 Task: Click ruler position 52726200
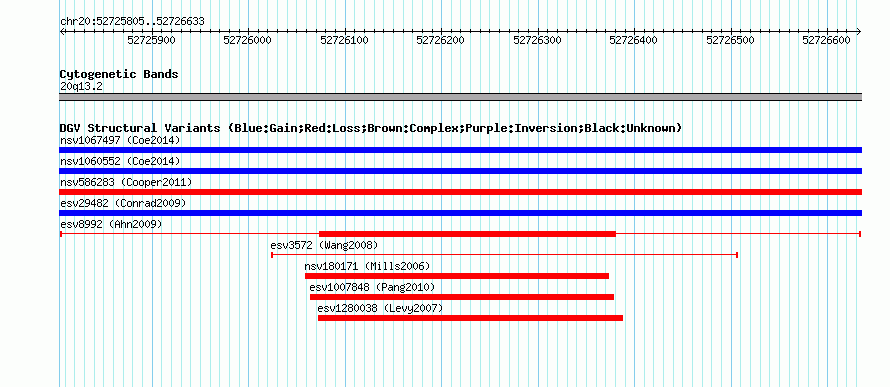click(440, 40)
